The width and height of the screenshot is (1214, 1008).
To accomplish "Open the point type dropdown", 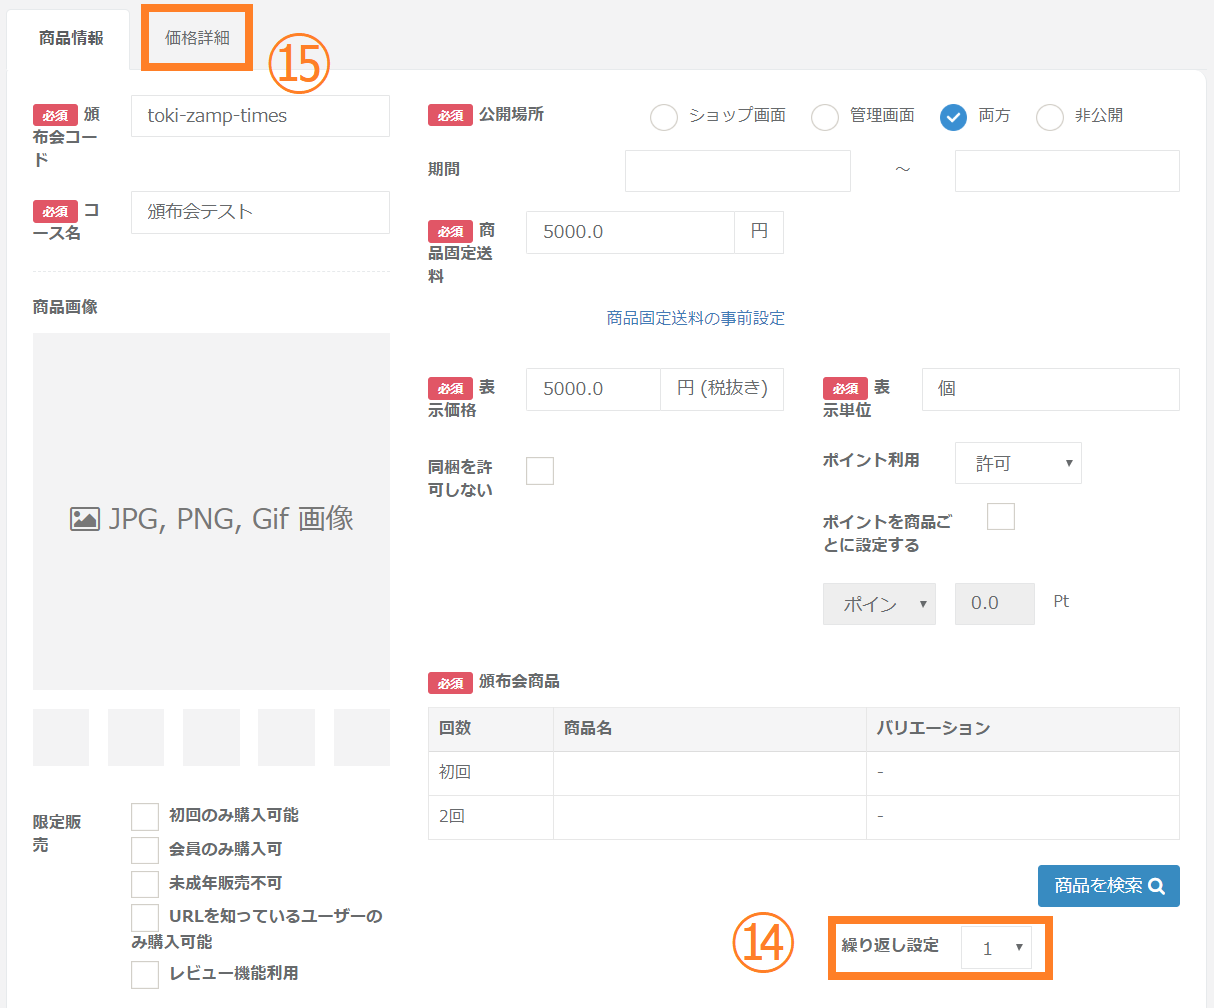I will tap(879, 604).
